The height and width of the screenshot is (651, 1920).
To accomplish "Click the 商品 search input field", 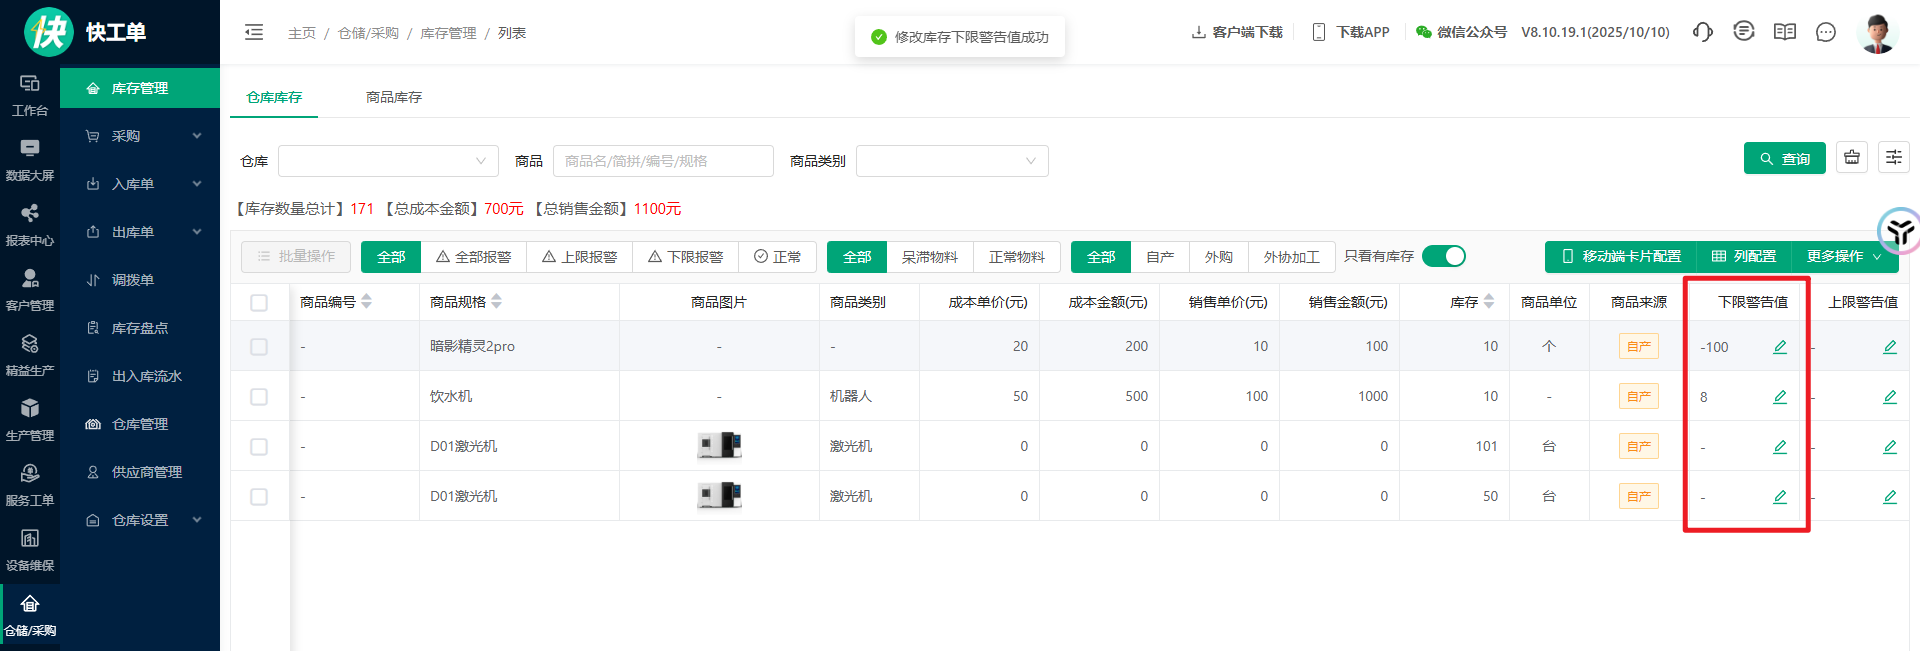I will (662, 161).
